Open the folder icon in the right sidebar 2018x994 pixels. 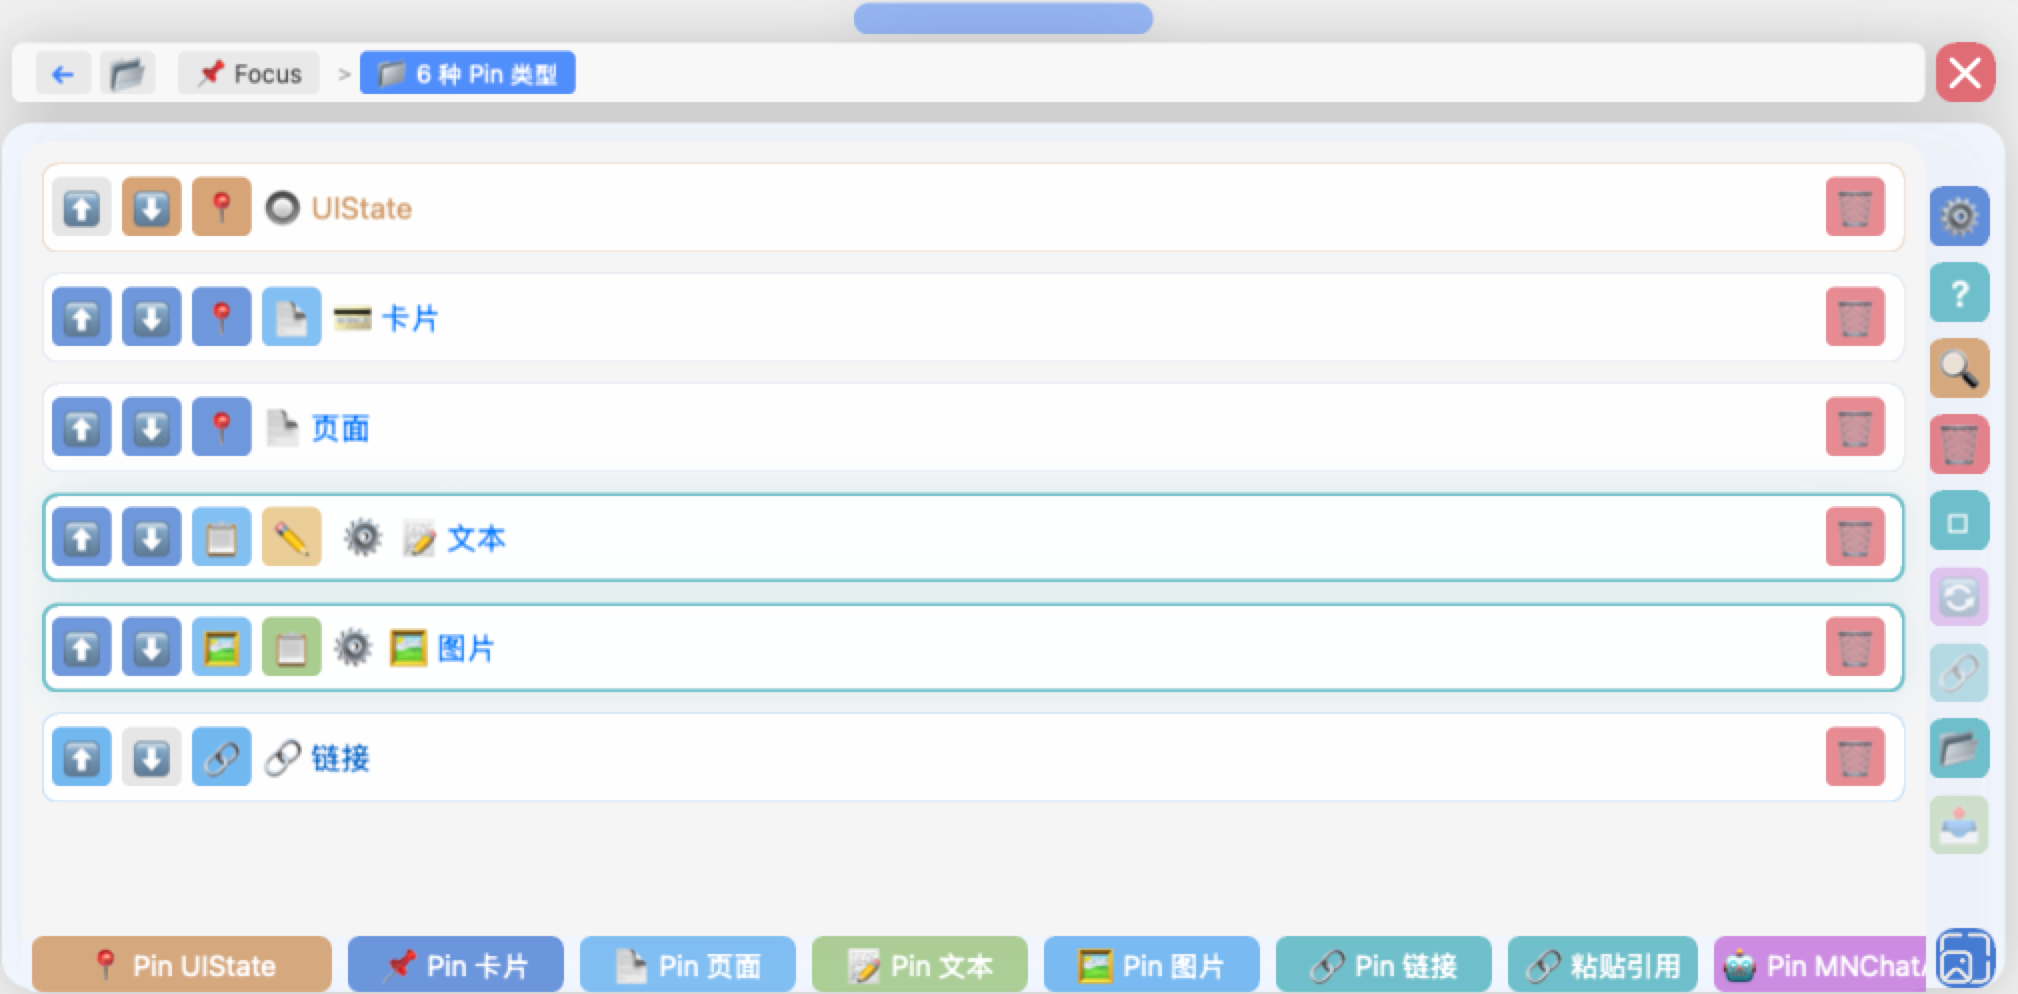pos(1958,749)
